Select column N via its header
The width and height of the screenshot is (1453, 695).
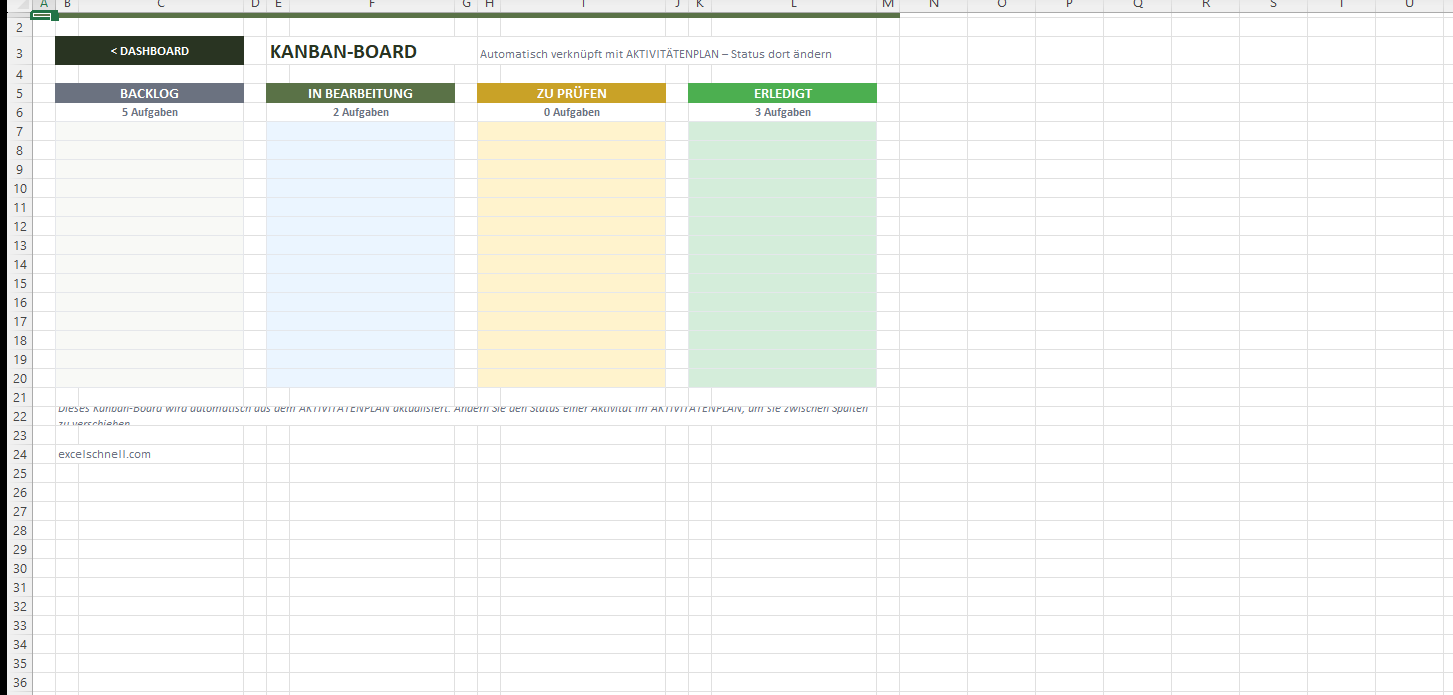(x=933, y=5)
